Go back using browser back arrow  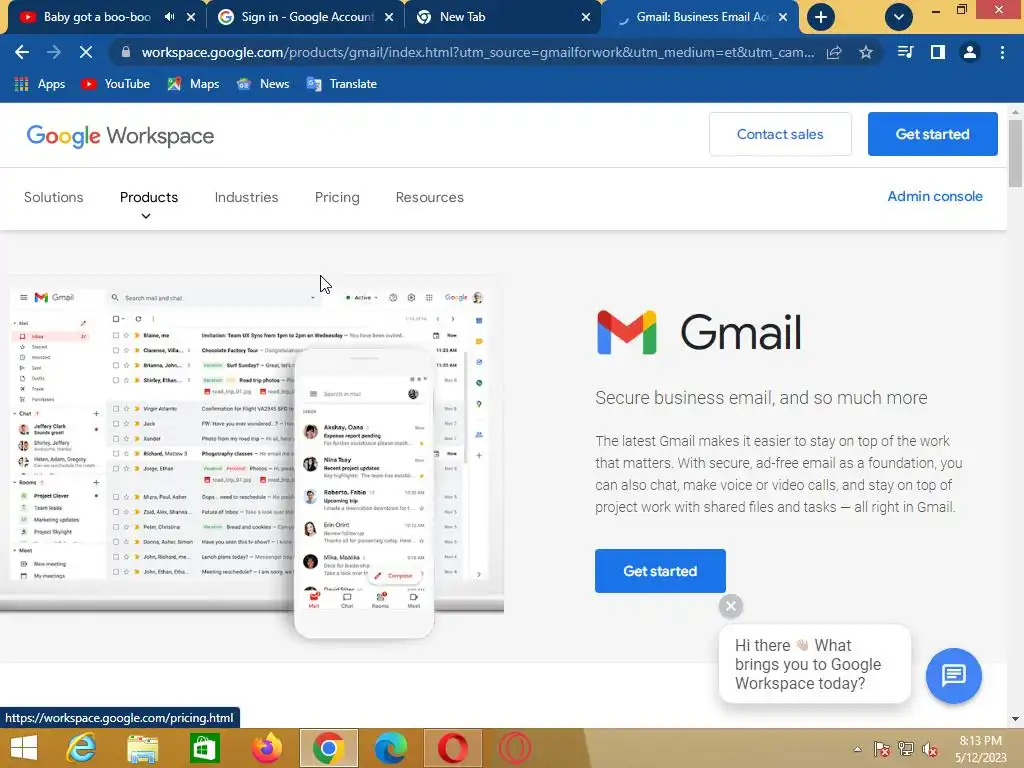[x=22, y=52]
